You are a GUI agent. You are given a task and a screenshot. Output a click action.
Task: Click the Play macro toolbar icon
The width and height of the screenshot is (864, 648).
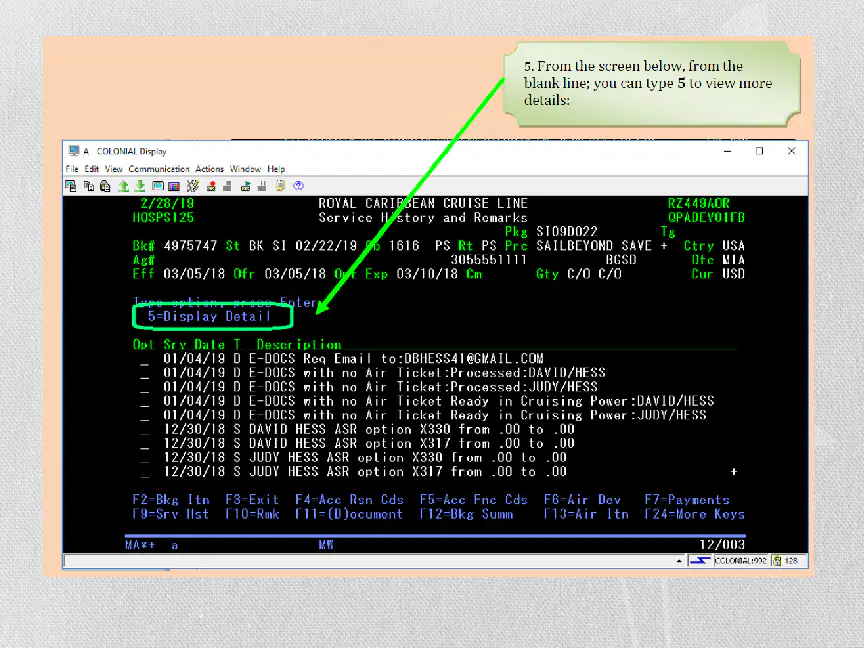(x=245, y=186)
